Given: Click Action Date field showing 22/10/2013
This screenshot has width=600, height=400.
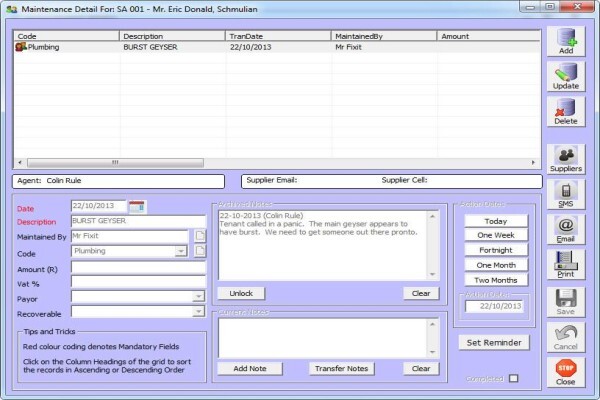Looking at the screenshot, I should (x=494, y=306).
